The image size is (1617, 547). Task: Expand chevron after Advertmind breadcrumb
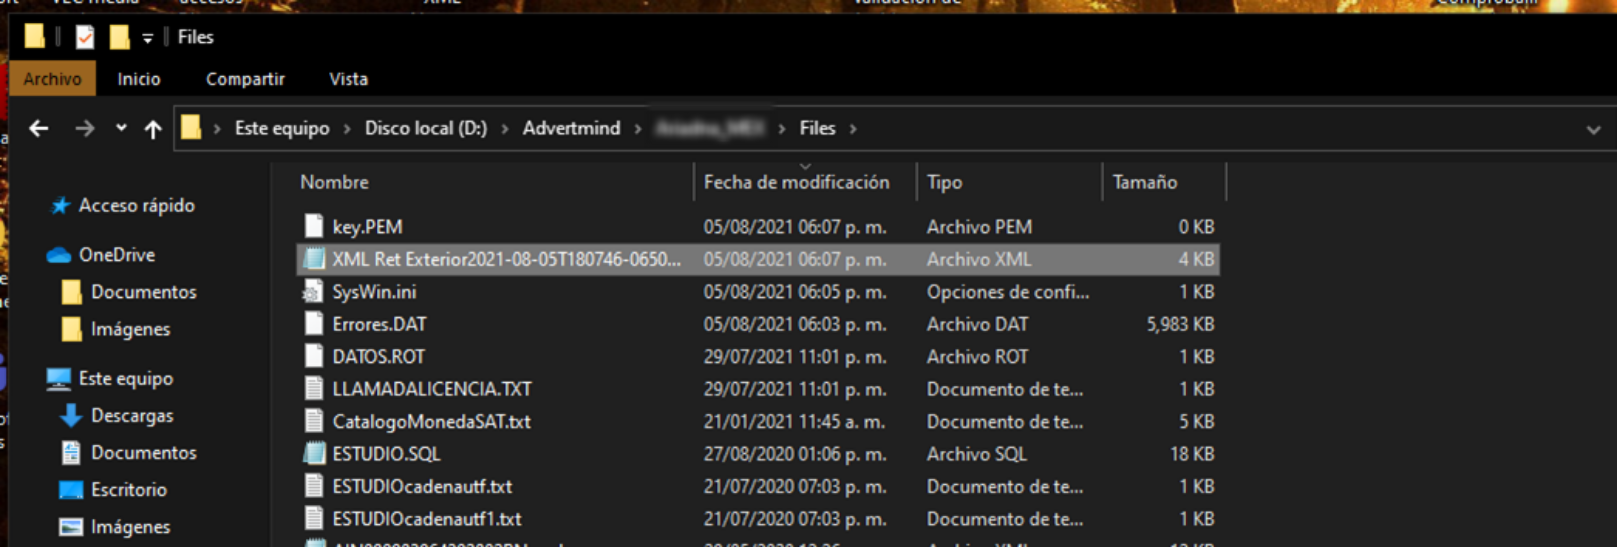(638, 129)
